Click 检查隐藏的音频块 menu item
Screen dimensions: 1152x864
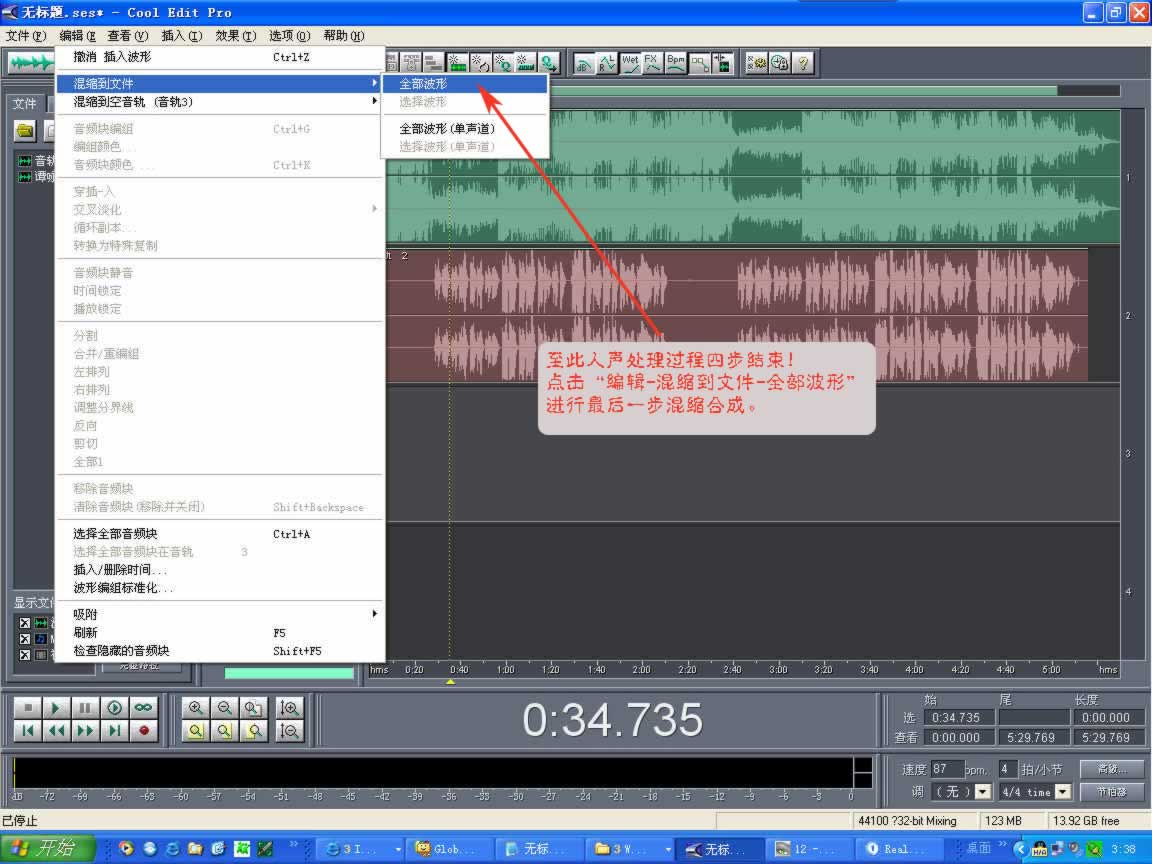(220, 650)
